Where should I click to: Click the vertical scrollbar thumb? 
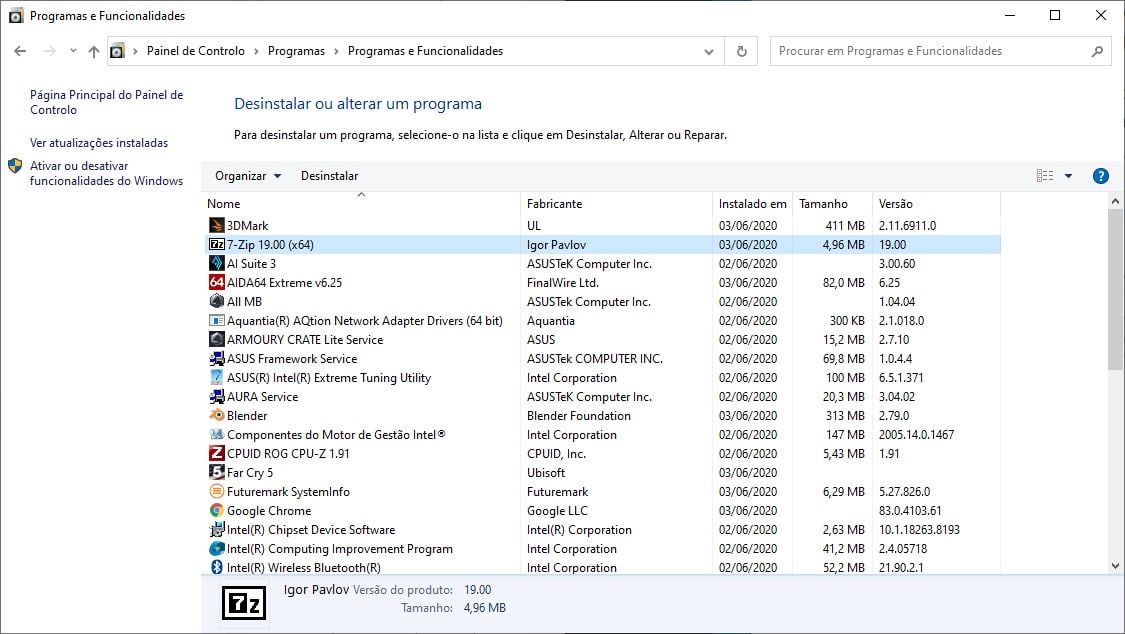point(1115,290)
